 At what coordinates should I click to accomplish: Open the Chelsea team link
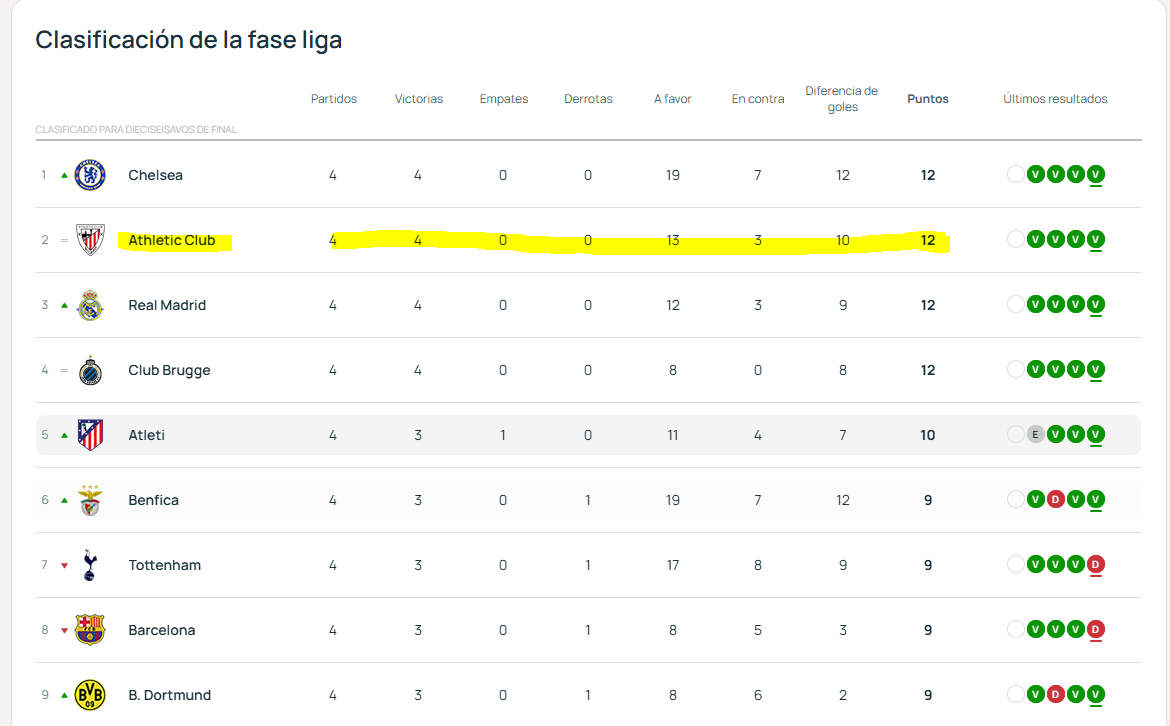click(x=155, y=175)
